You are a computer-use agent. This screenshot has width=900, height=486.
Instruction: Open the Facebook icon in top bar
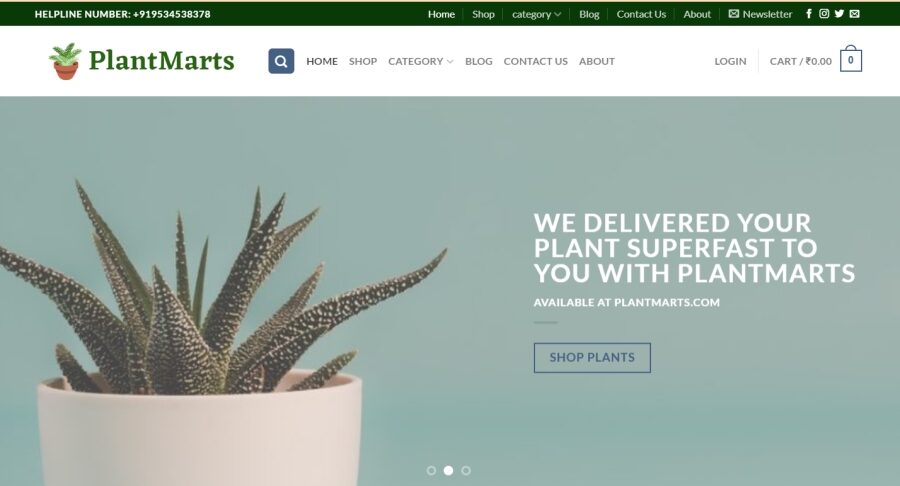click(809, 14)
